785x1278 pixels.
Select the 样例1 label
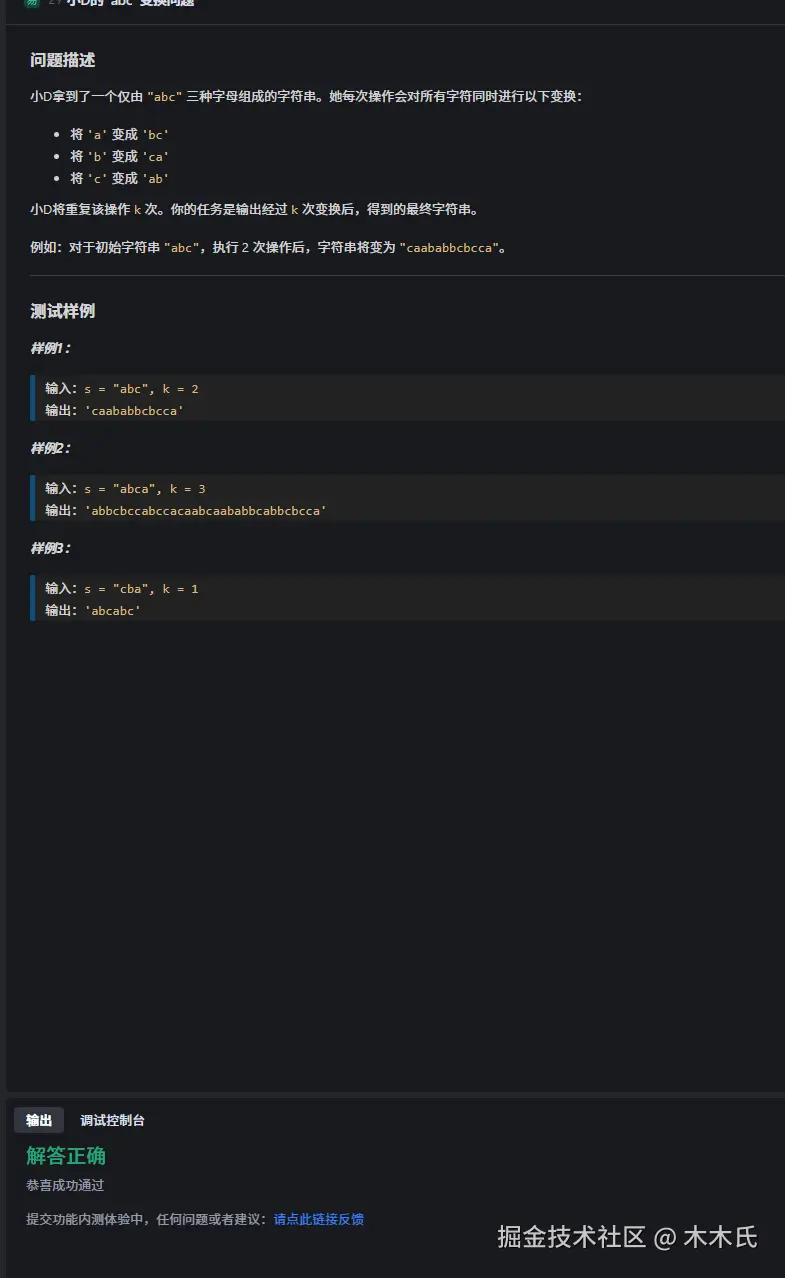(x=50, y=348)
